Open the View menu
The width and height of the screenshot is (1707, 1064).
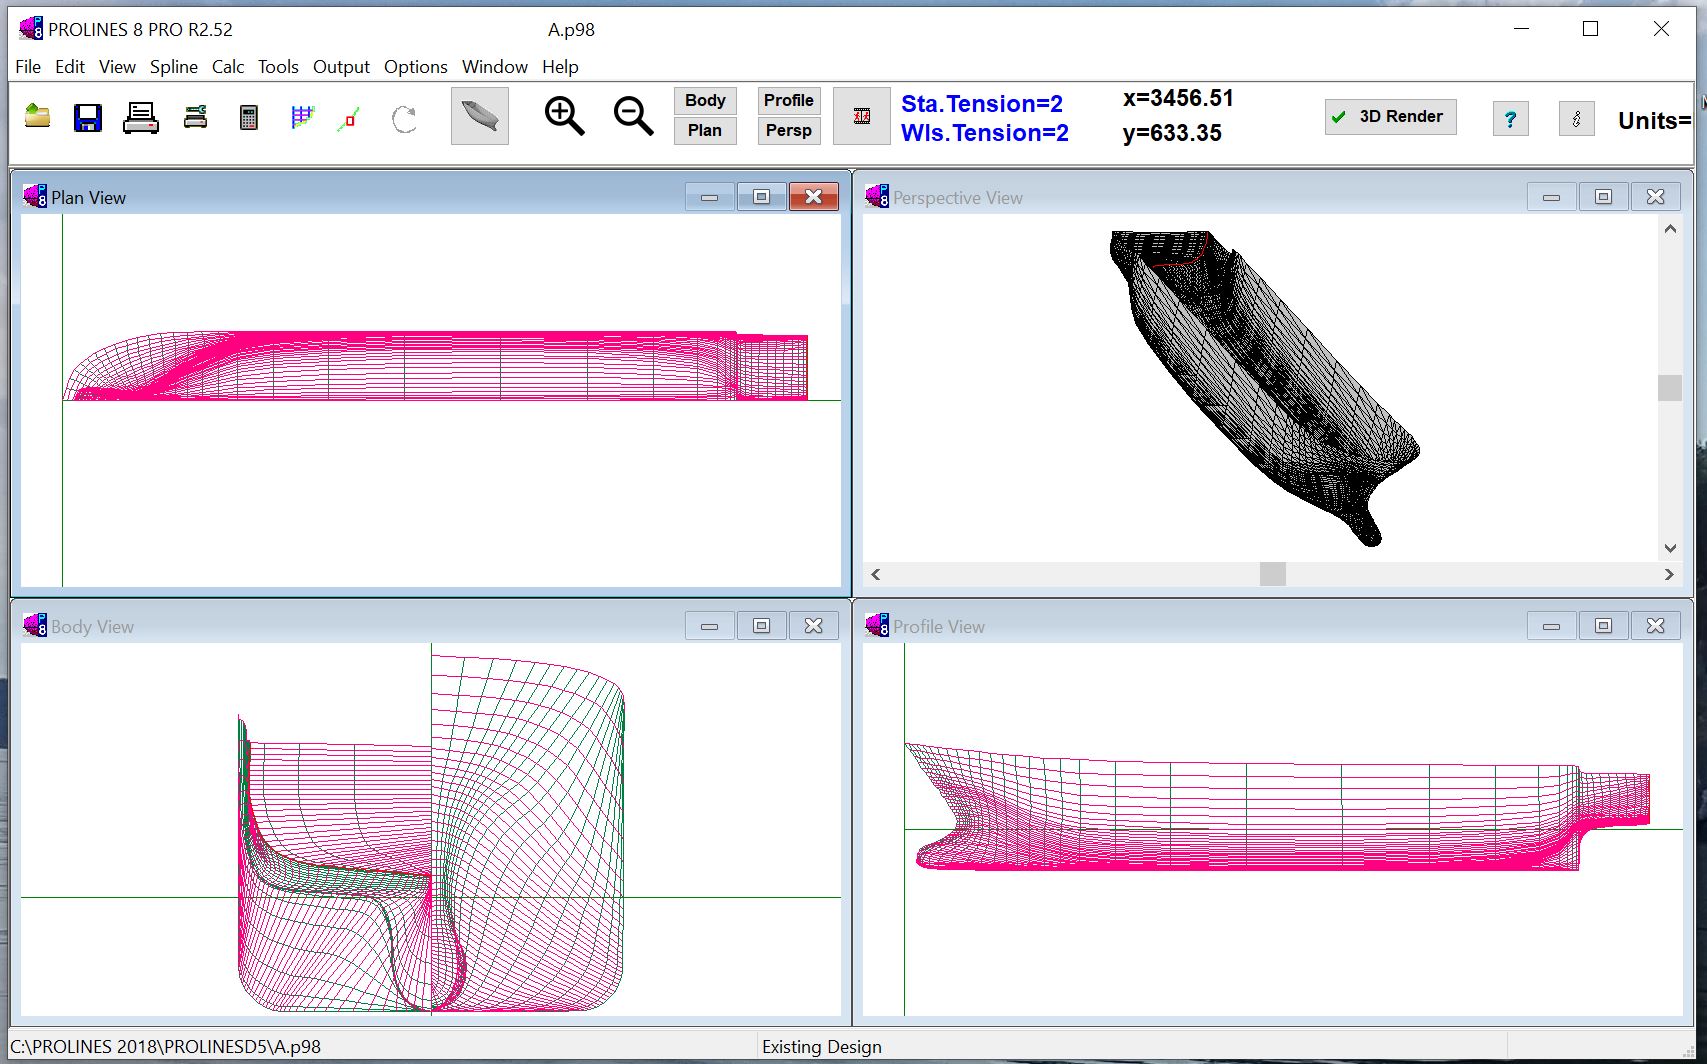coord(117,67)
